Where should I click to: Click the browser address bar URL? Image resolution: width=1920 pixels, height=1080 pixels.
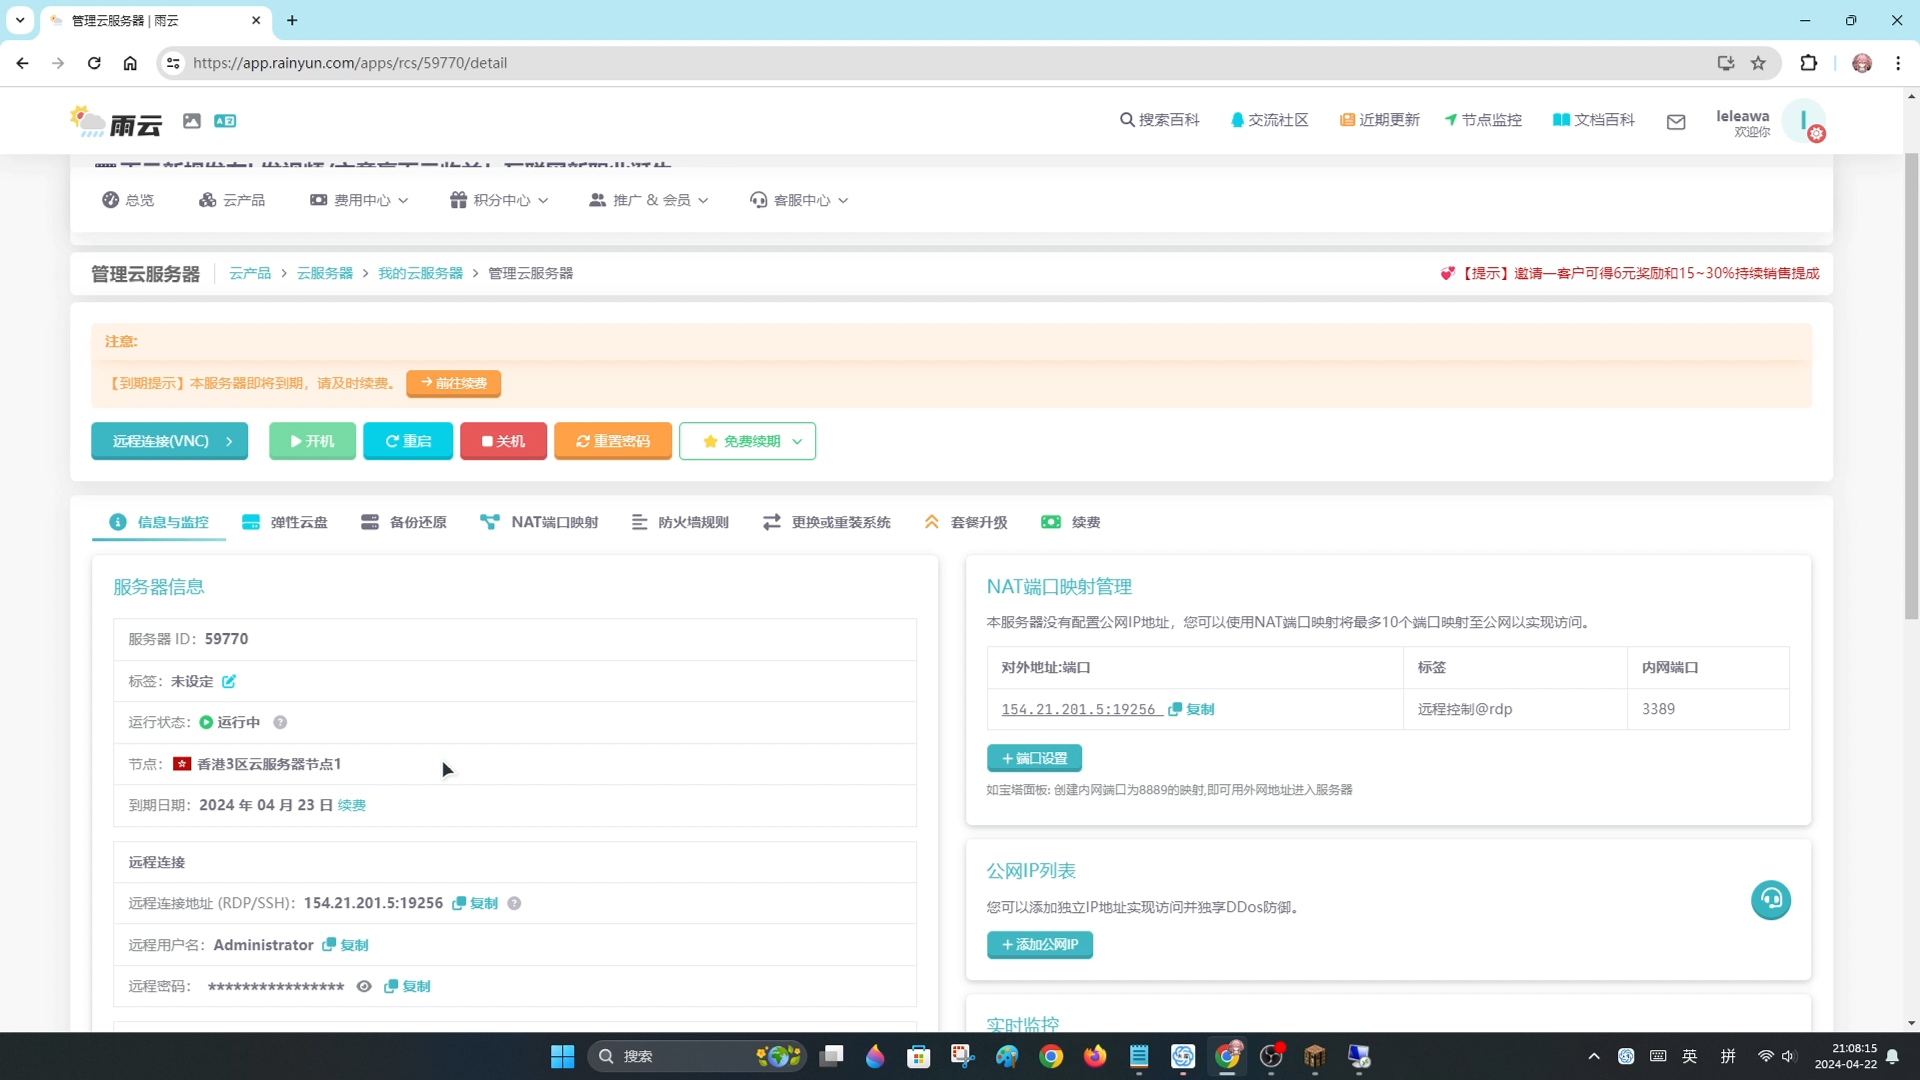pyautogui.click(x=350, y=63)
